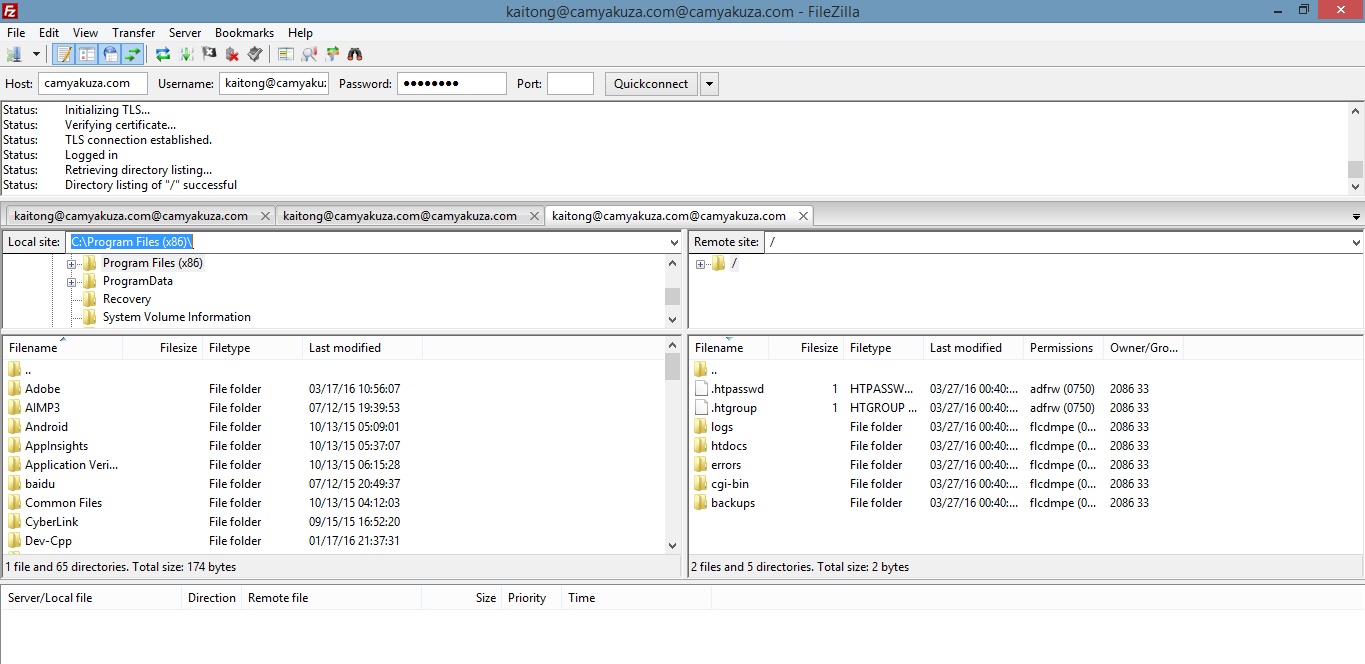This screenshot has width=1365, height=664.
Task: Open the Remote site path dropdown
Action: (x=1355, y=242)
